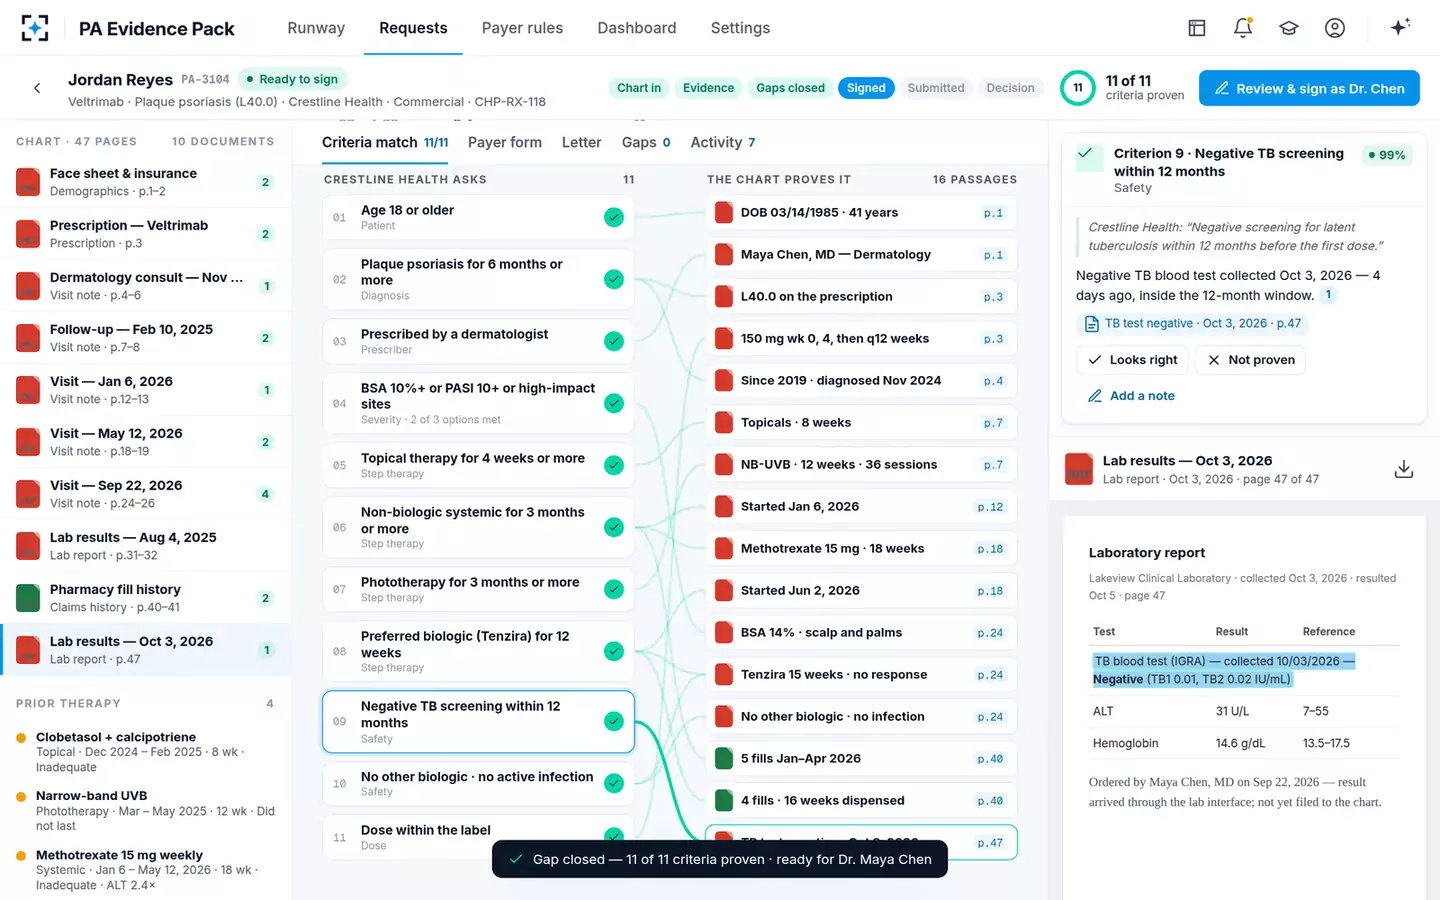The image size is (1440, 900).
Task: Click the citation number 1 after 12-month window
Action: coord(1328,295)
